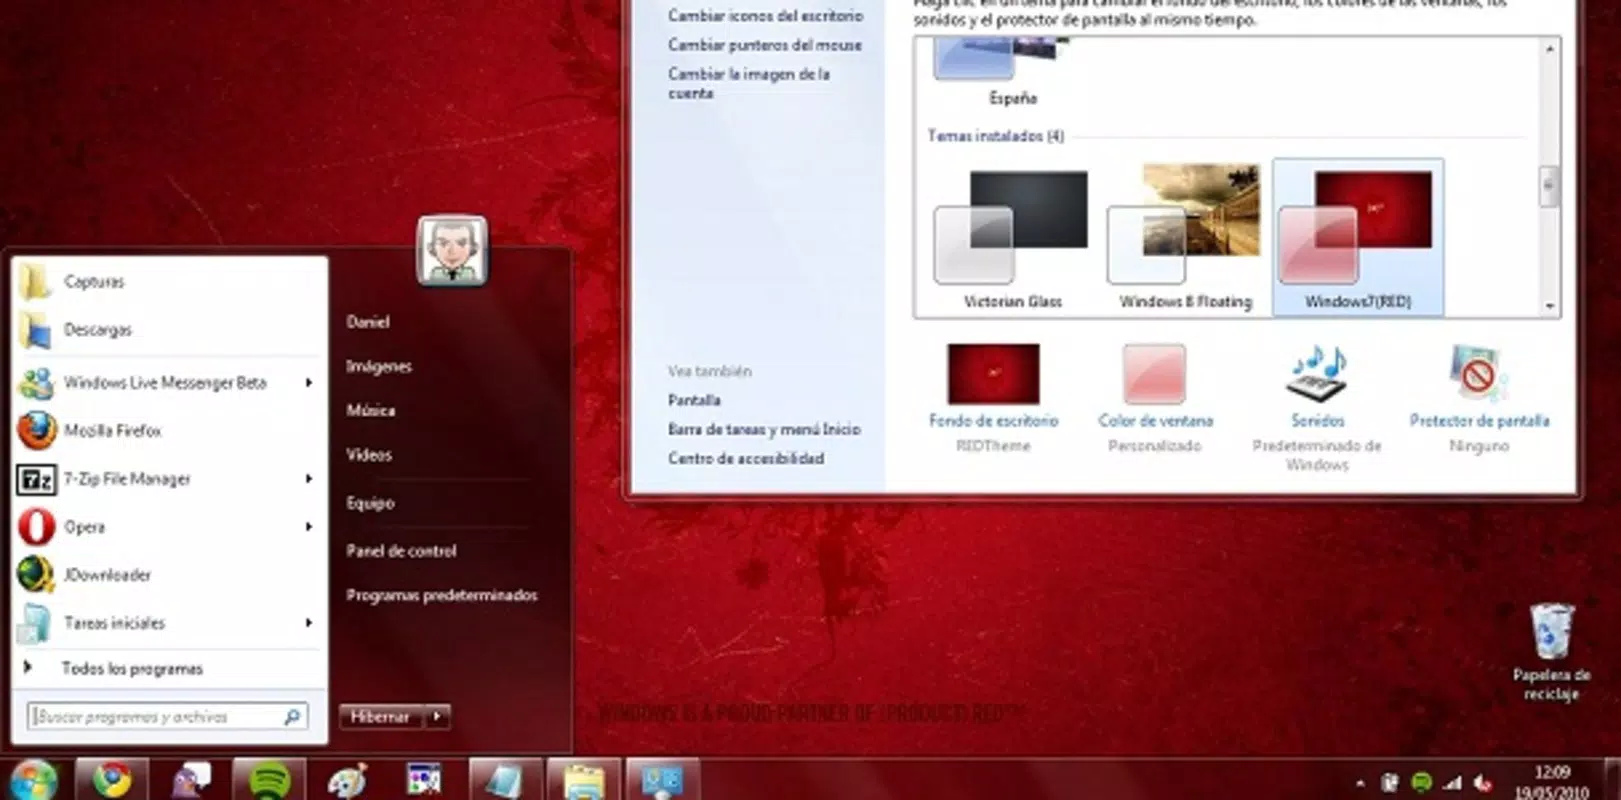
Task: Select the Windows7(RED) theme
Action: (x=1357, y=238)
